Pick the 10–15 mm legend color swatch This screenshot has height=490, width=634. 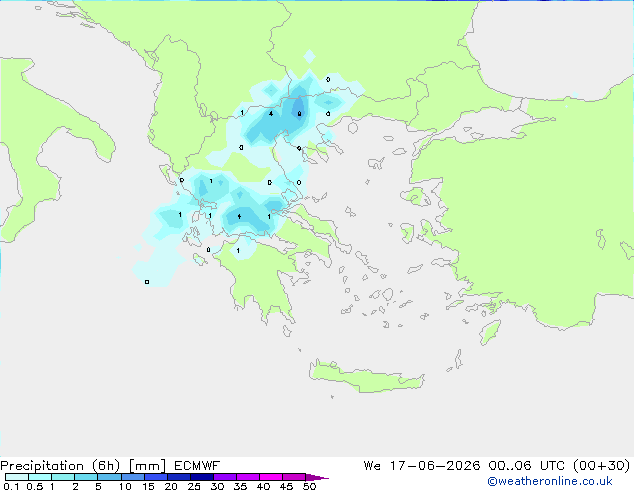[132, 477]
